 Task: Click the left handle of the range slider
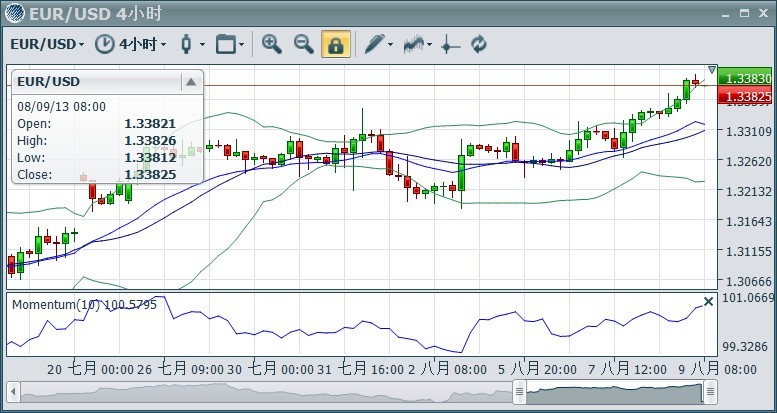click(519, 392)
